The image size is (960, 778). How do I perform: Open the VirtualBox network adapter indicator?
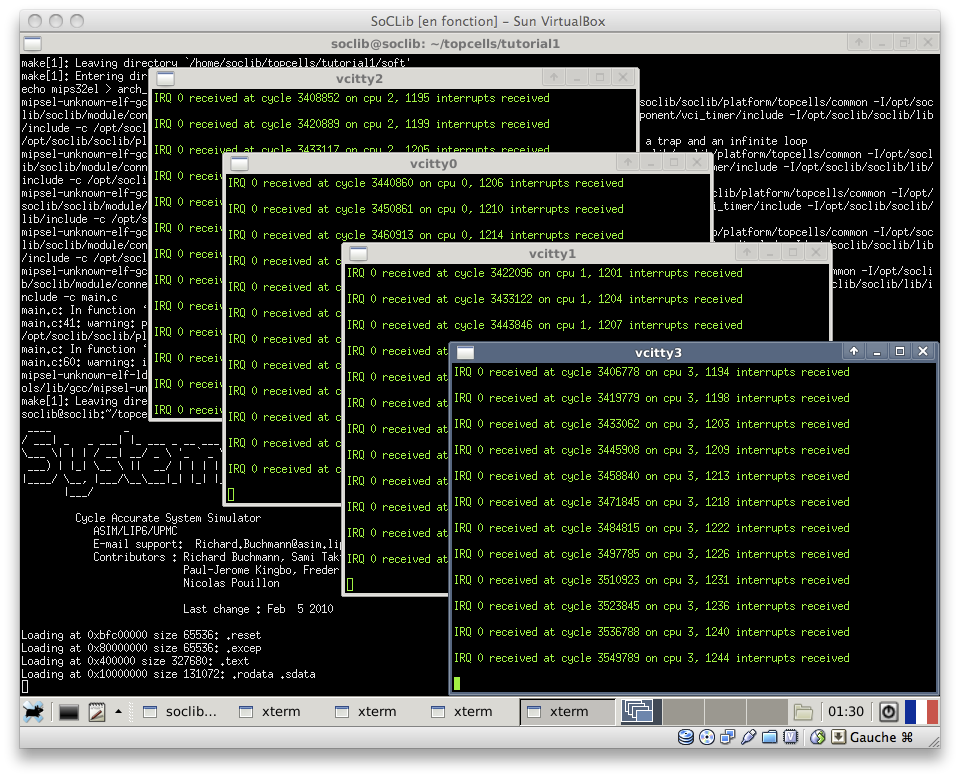(727, 738)
